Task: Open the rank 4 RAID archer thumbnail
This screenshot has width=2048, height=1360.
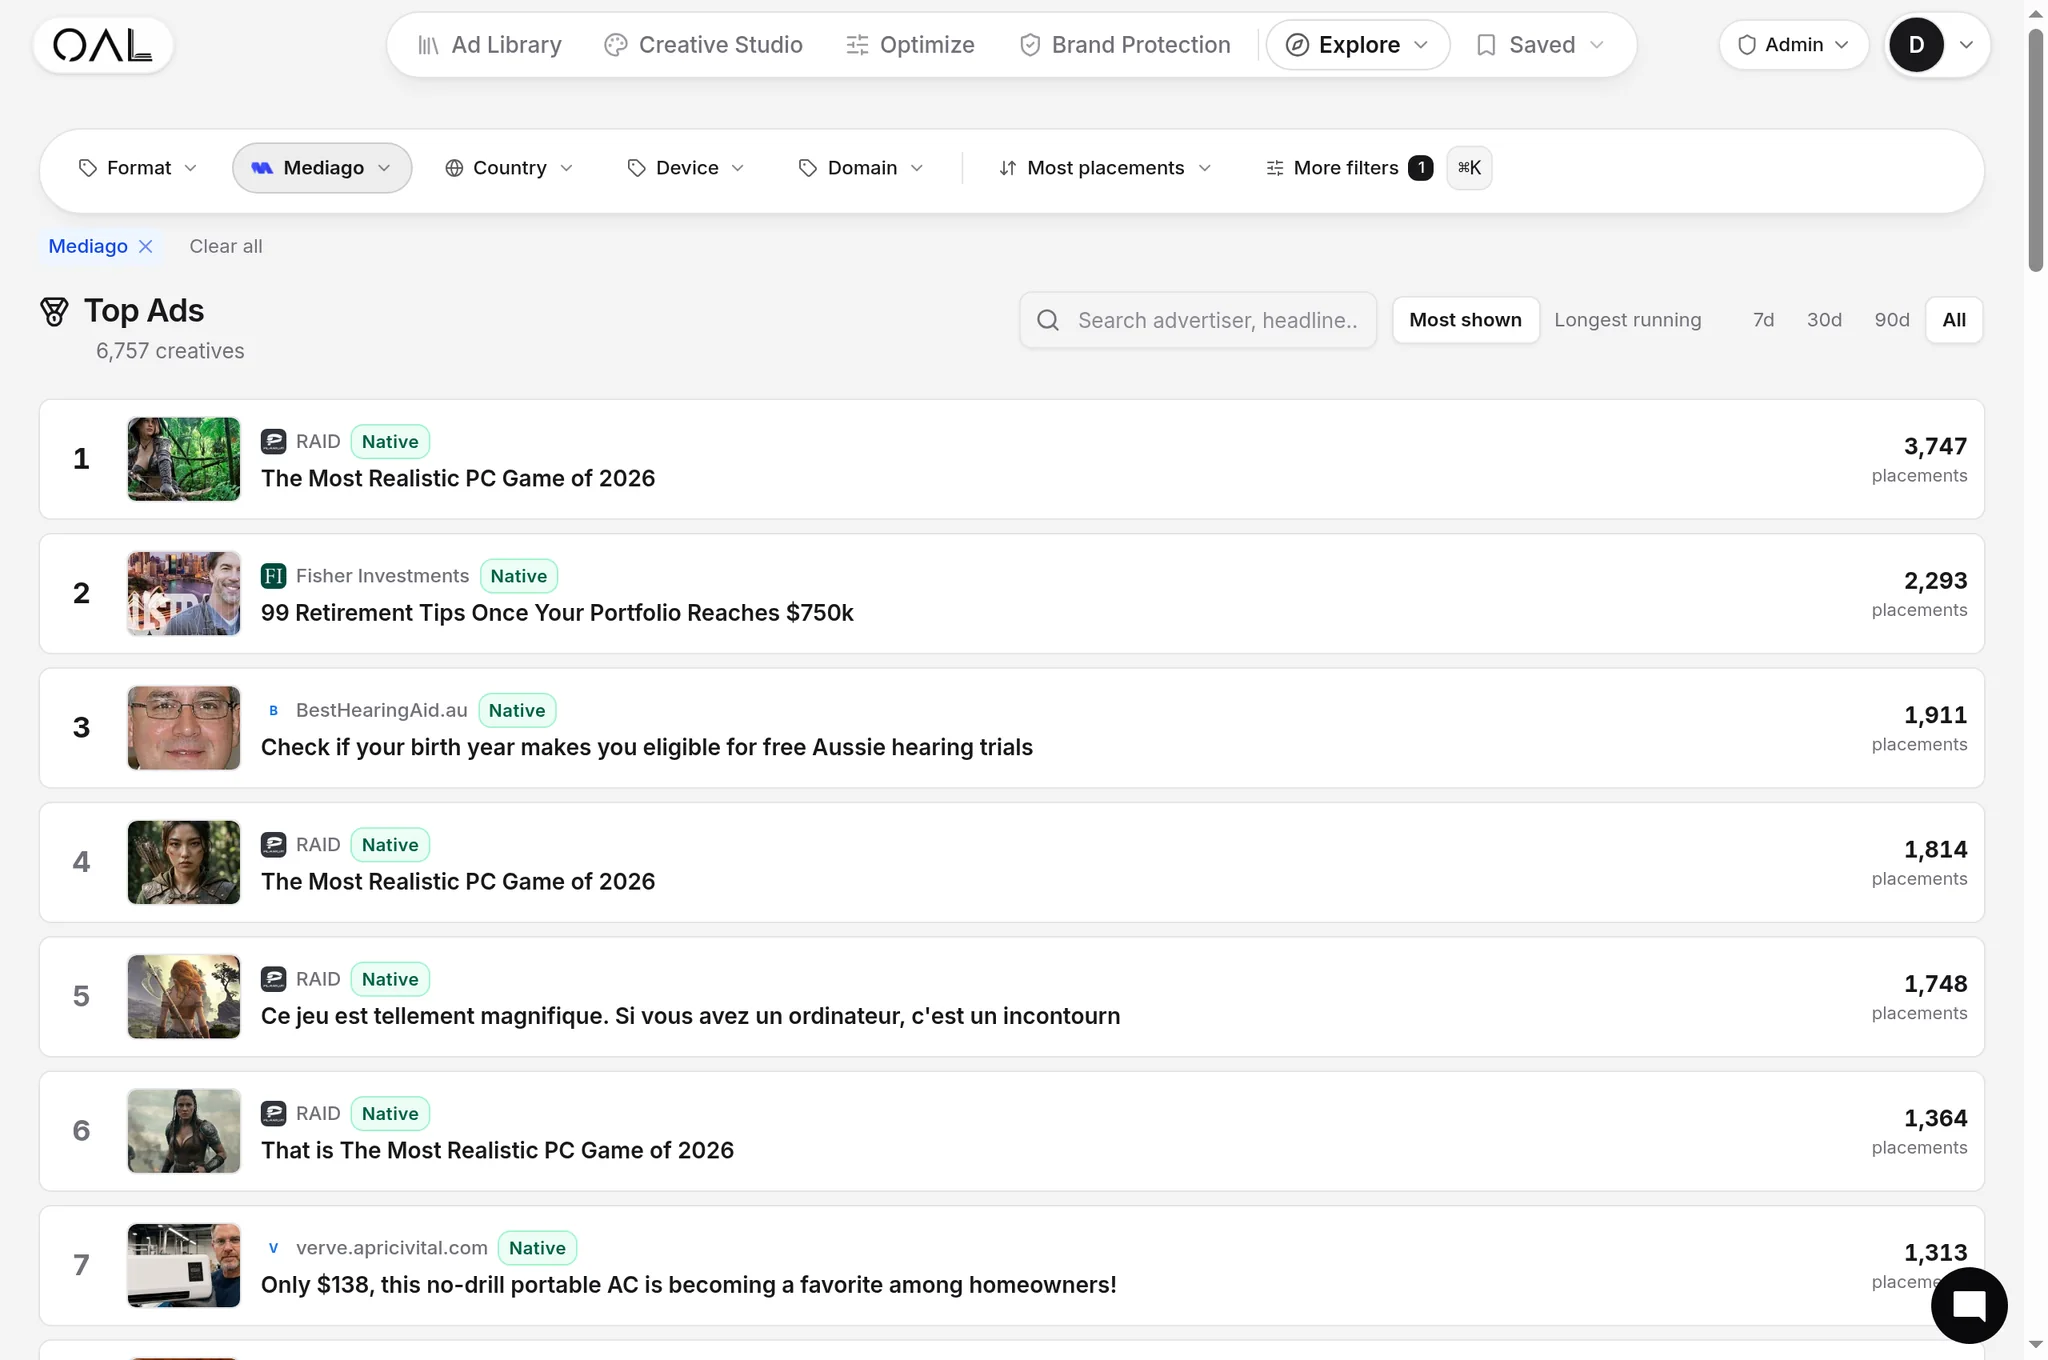Action: [x=184, y=862]
